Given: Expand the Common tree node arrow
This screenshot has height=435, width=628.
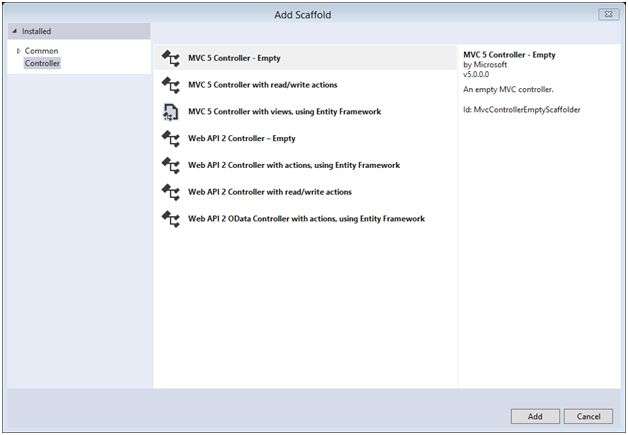Looking at the screenshot, I should coord(18,51).
